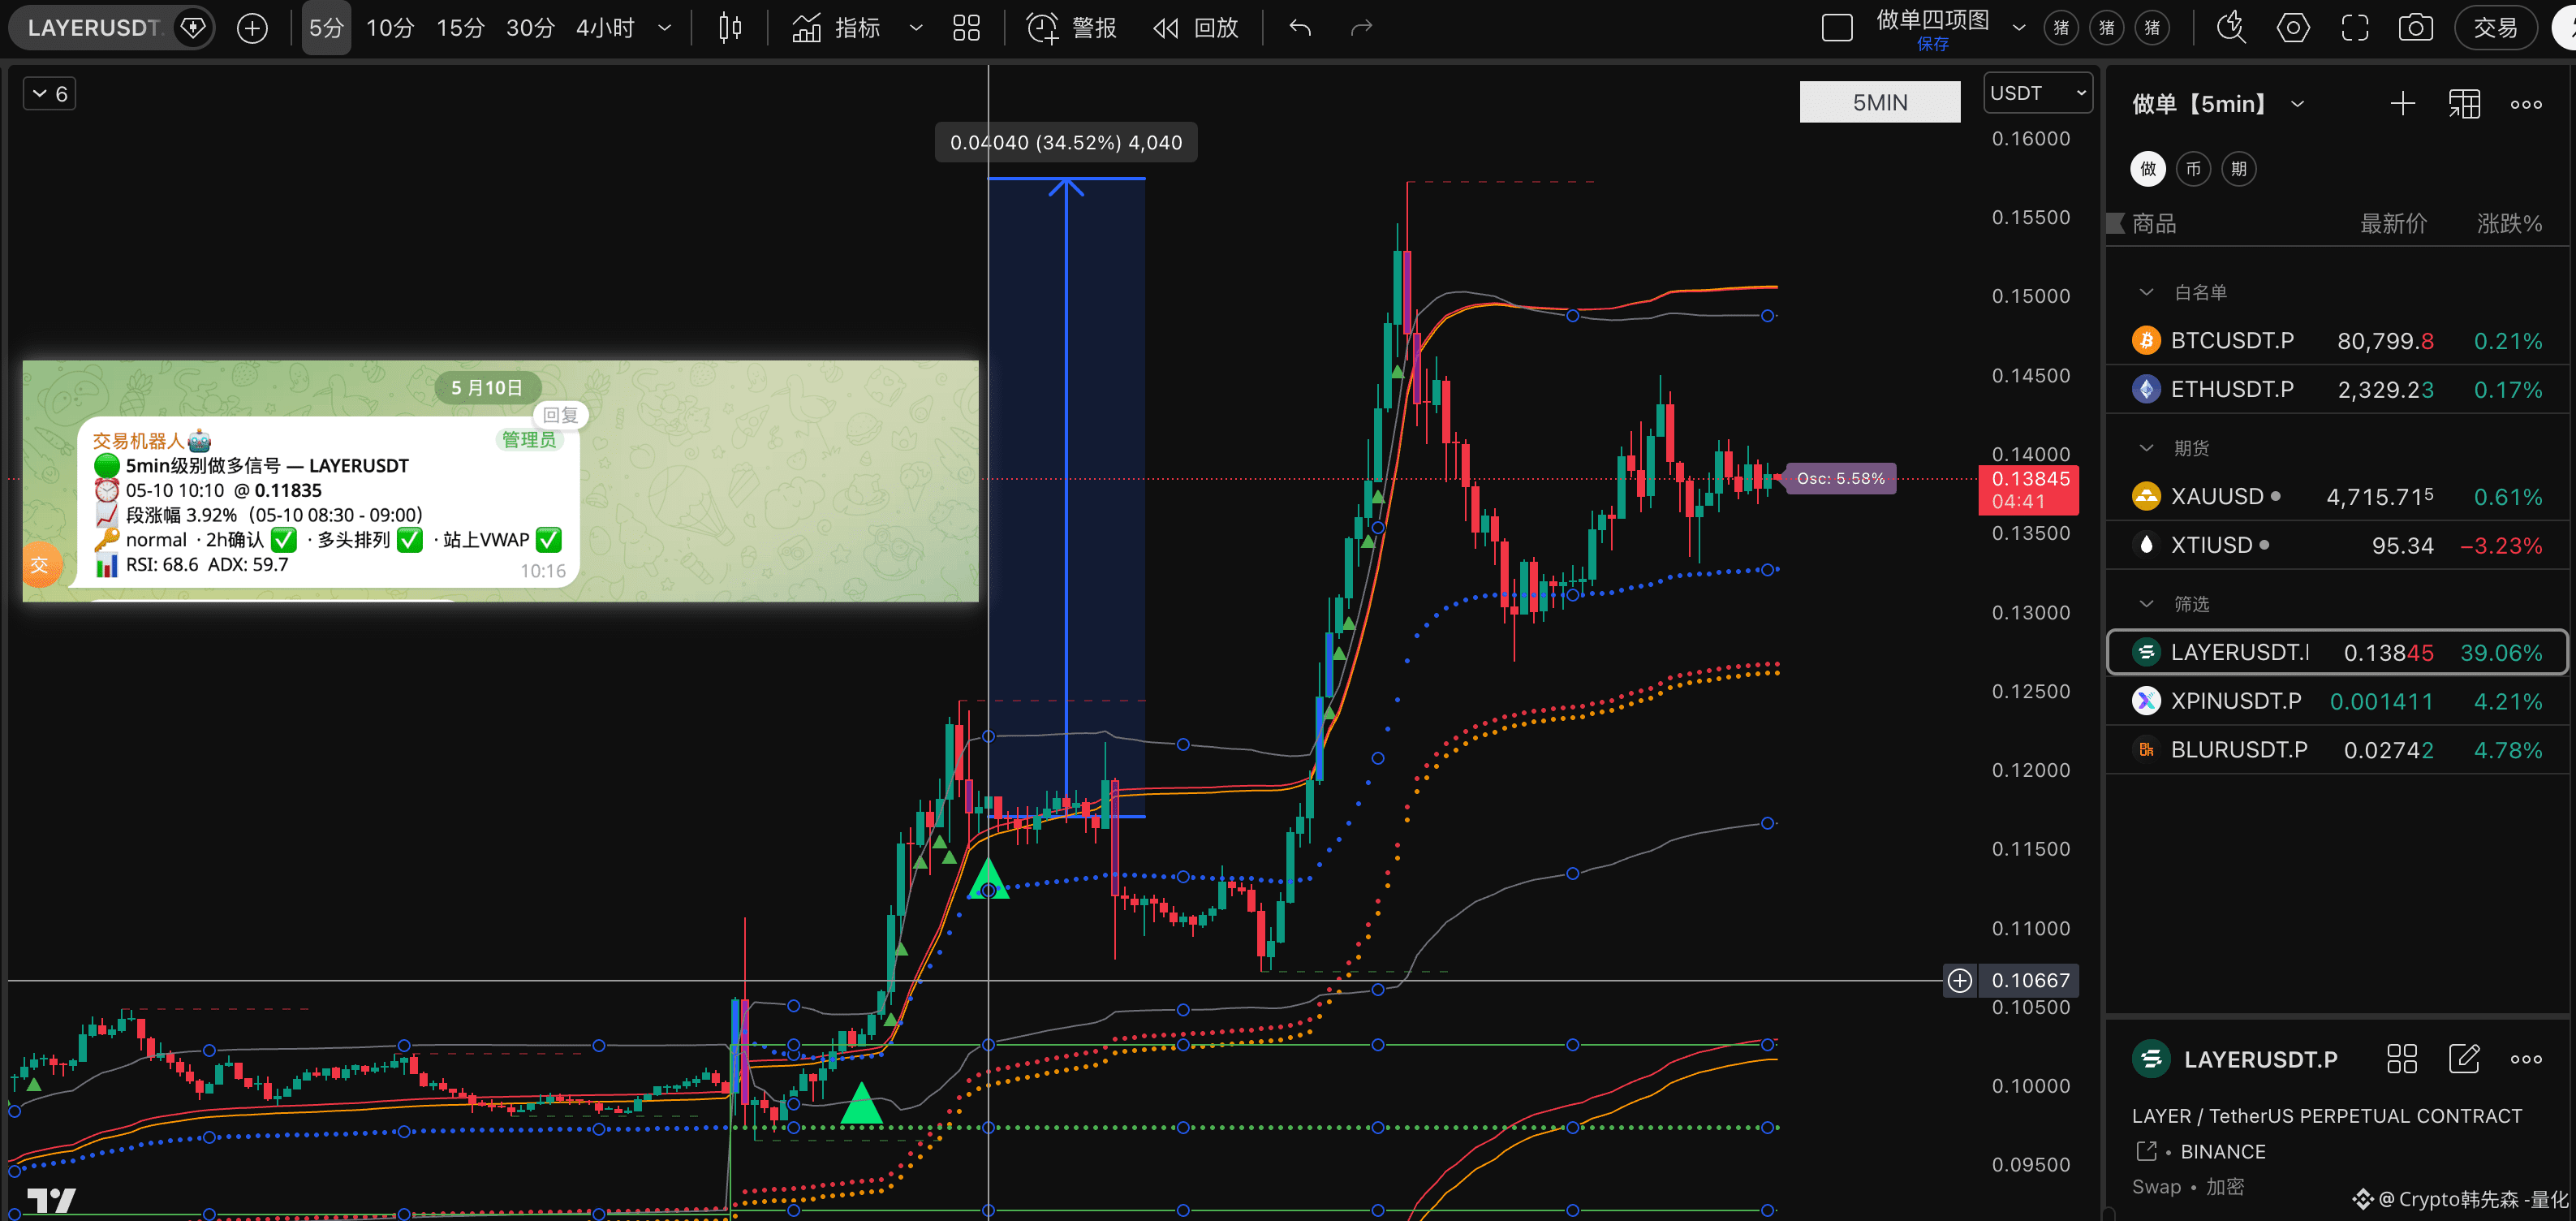Collapse the 白名单 section
The width and height of the screenshot is (2576, 1221).
click(2146, 293)
